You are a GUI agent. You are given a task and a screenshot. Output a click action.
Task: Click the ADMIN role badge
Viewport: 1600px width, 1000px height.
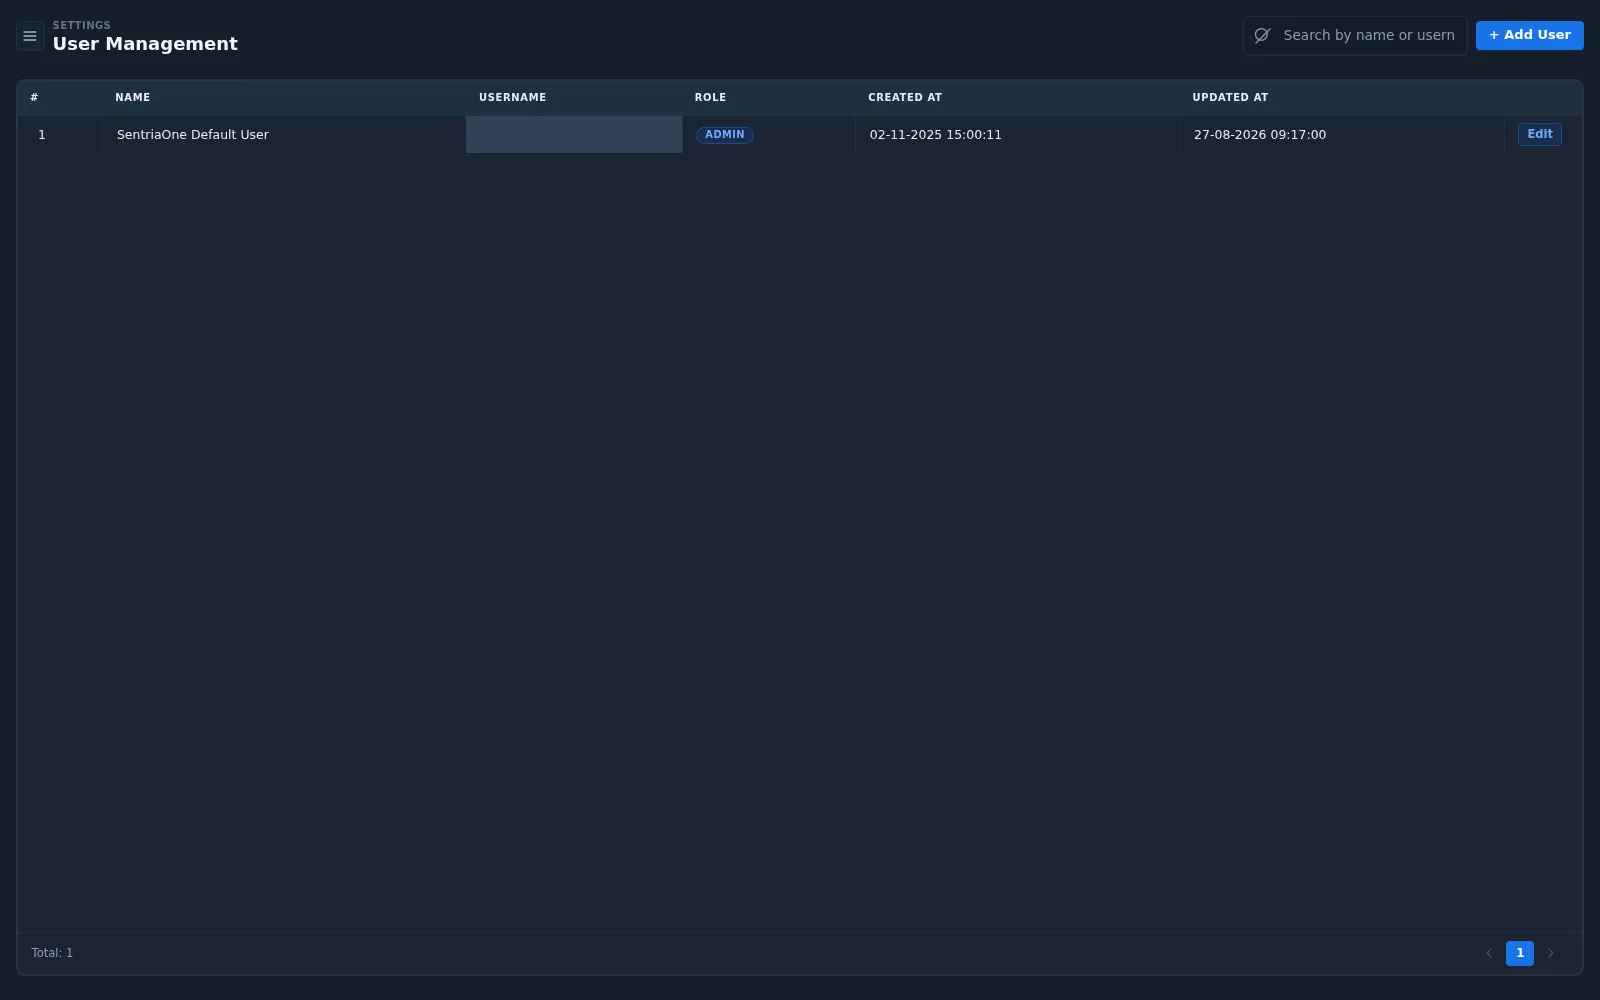pos(724,135)
